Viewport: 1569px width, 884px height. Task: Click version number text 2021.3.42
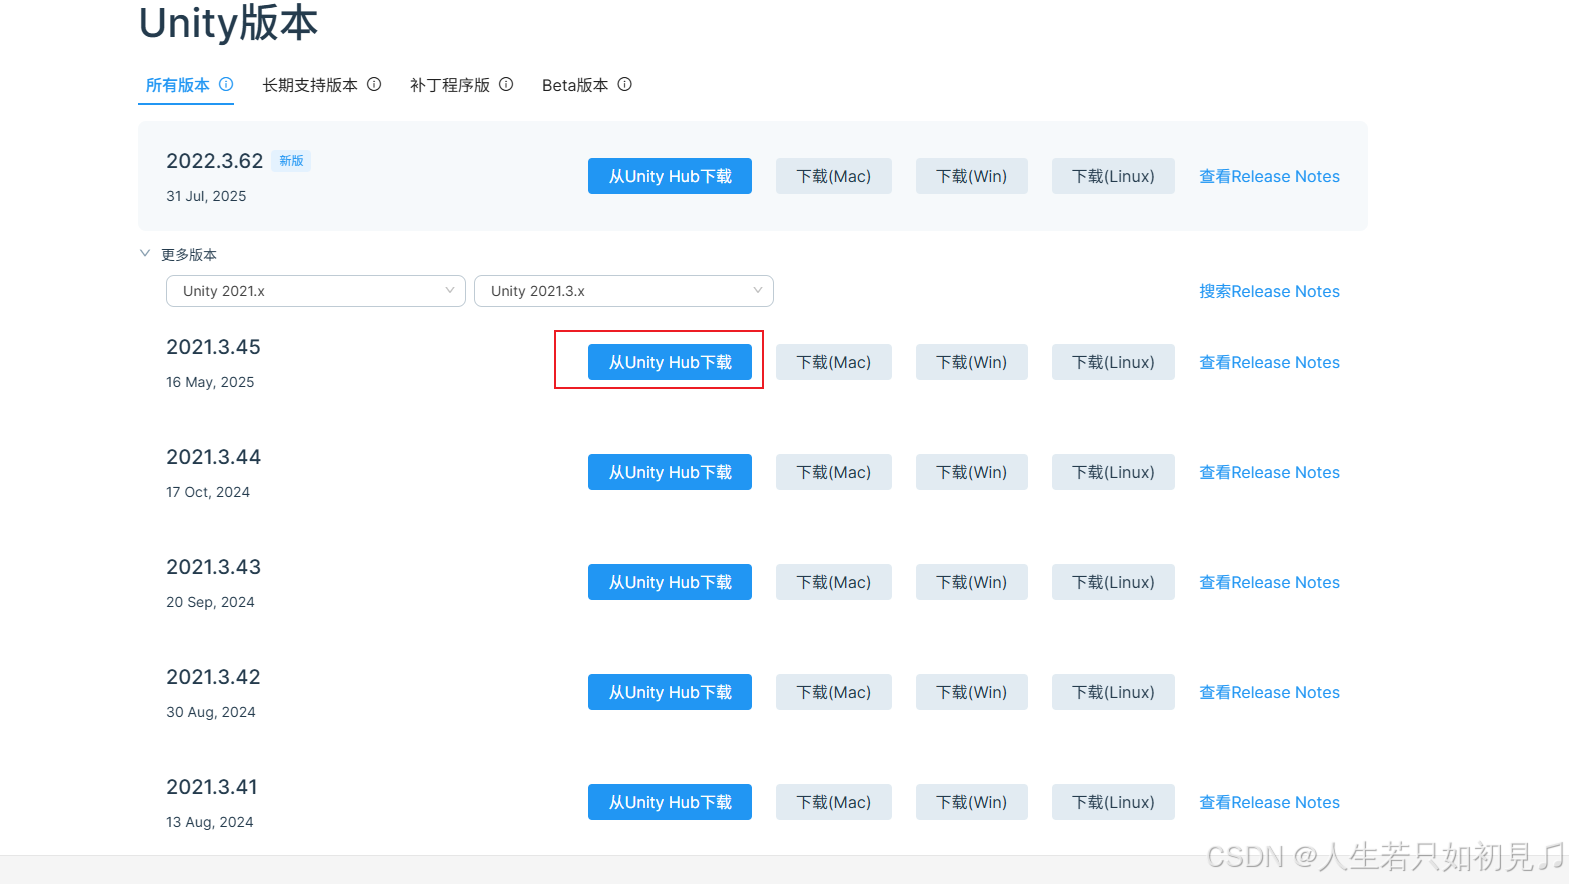pos(213,677)
